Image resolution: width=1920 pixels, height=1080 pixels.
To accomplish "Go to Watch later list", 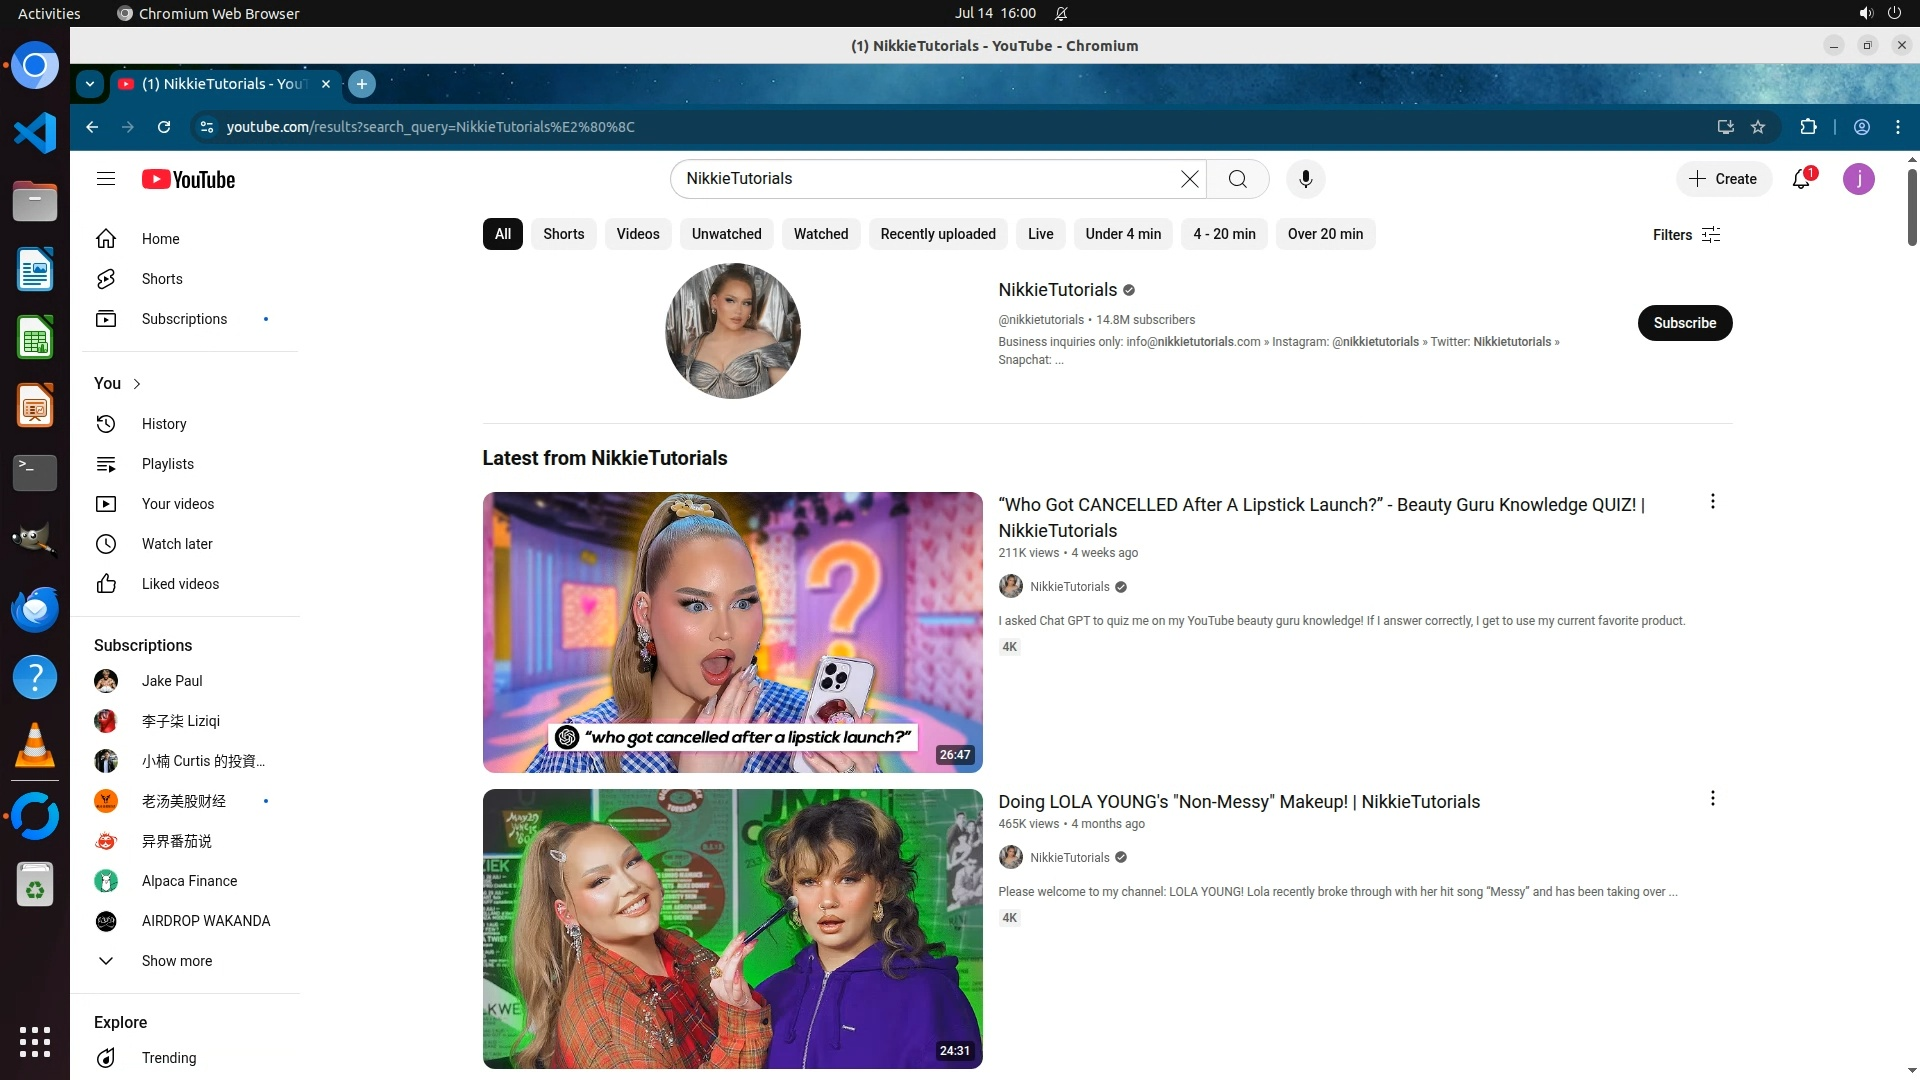I will point(177,544).
